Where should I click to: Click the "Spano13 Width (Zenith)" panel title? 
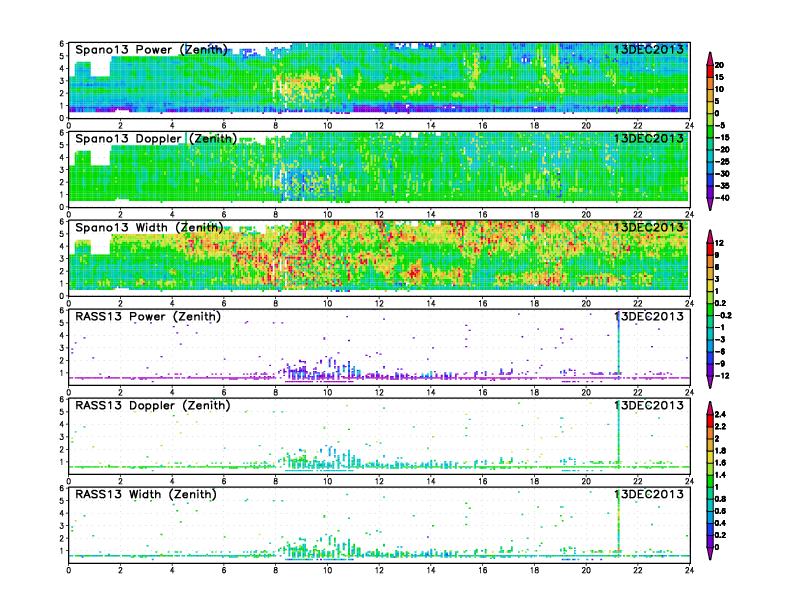149,227
